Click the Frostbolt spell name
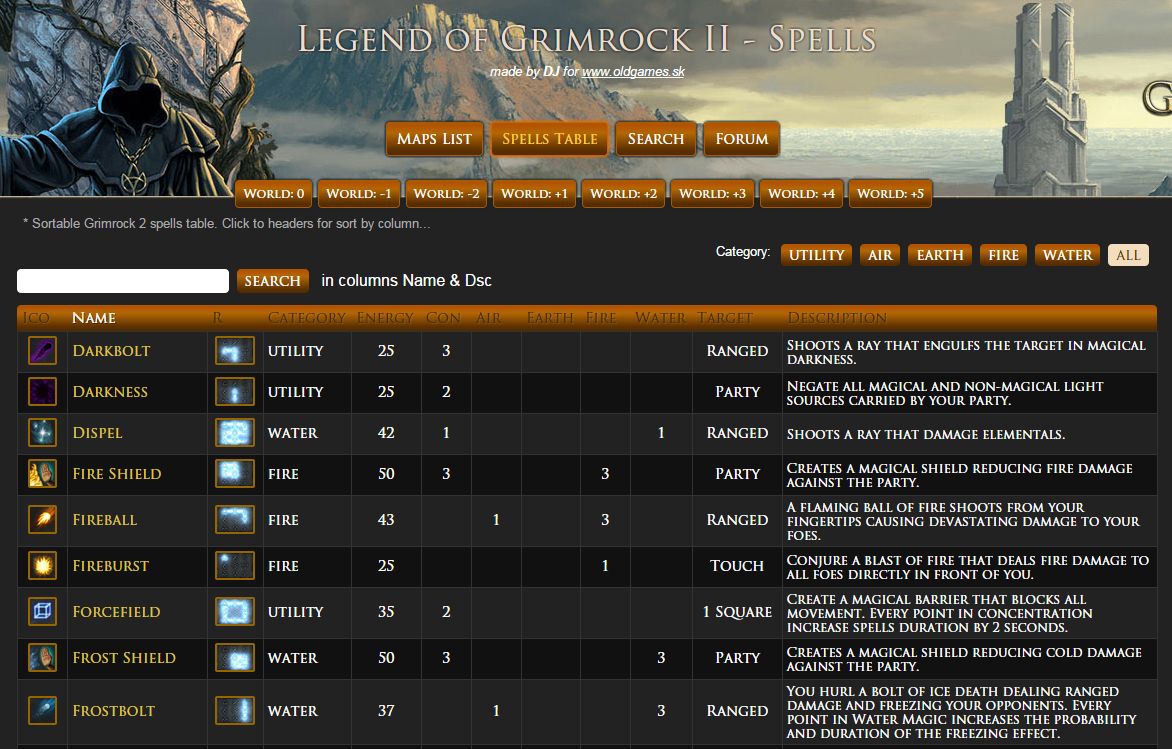 click(114, 711)
